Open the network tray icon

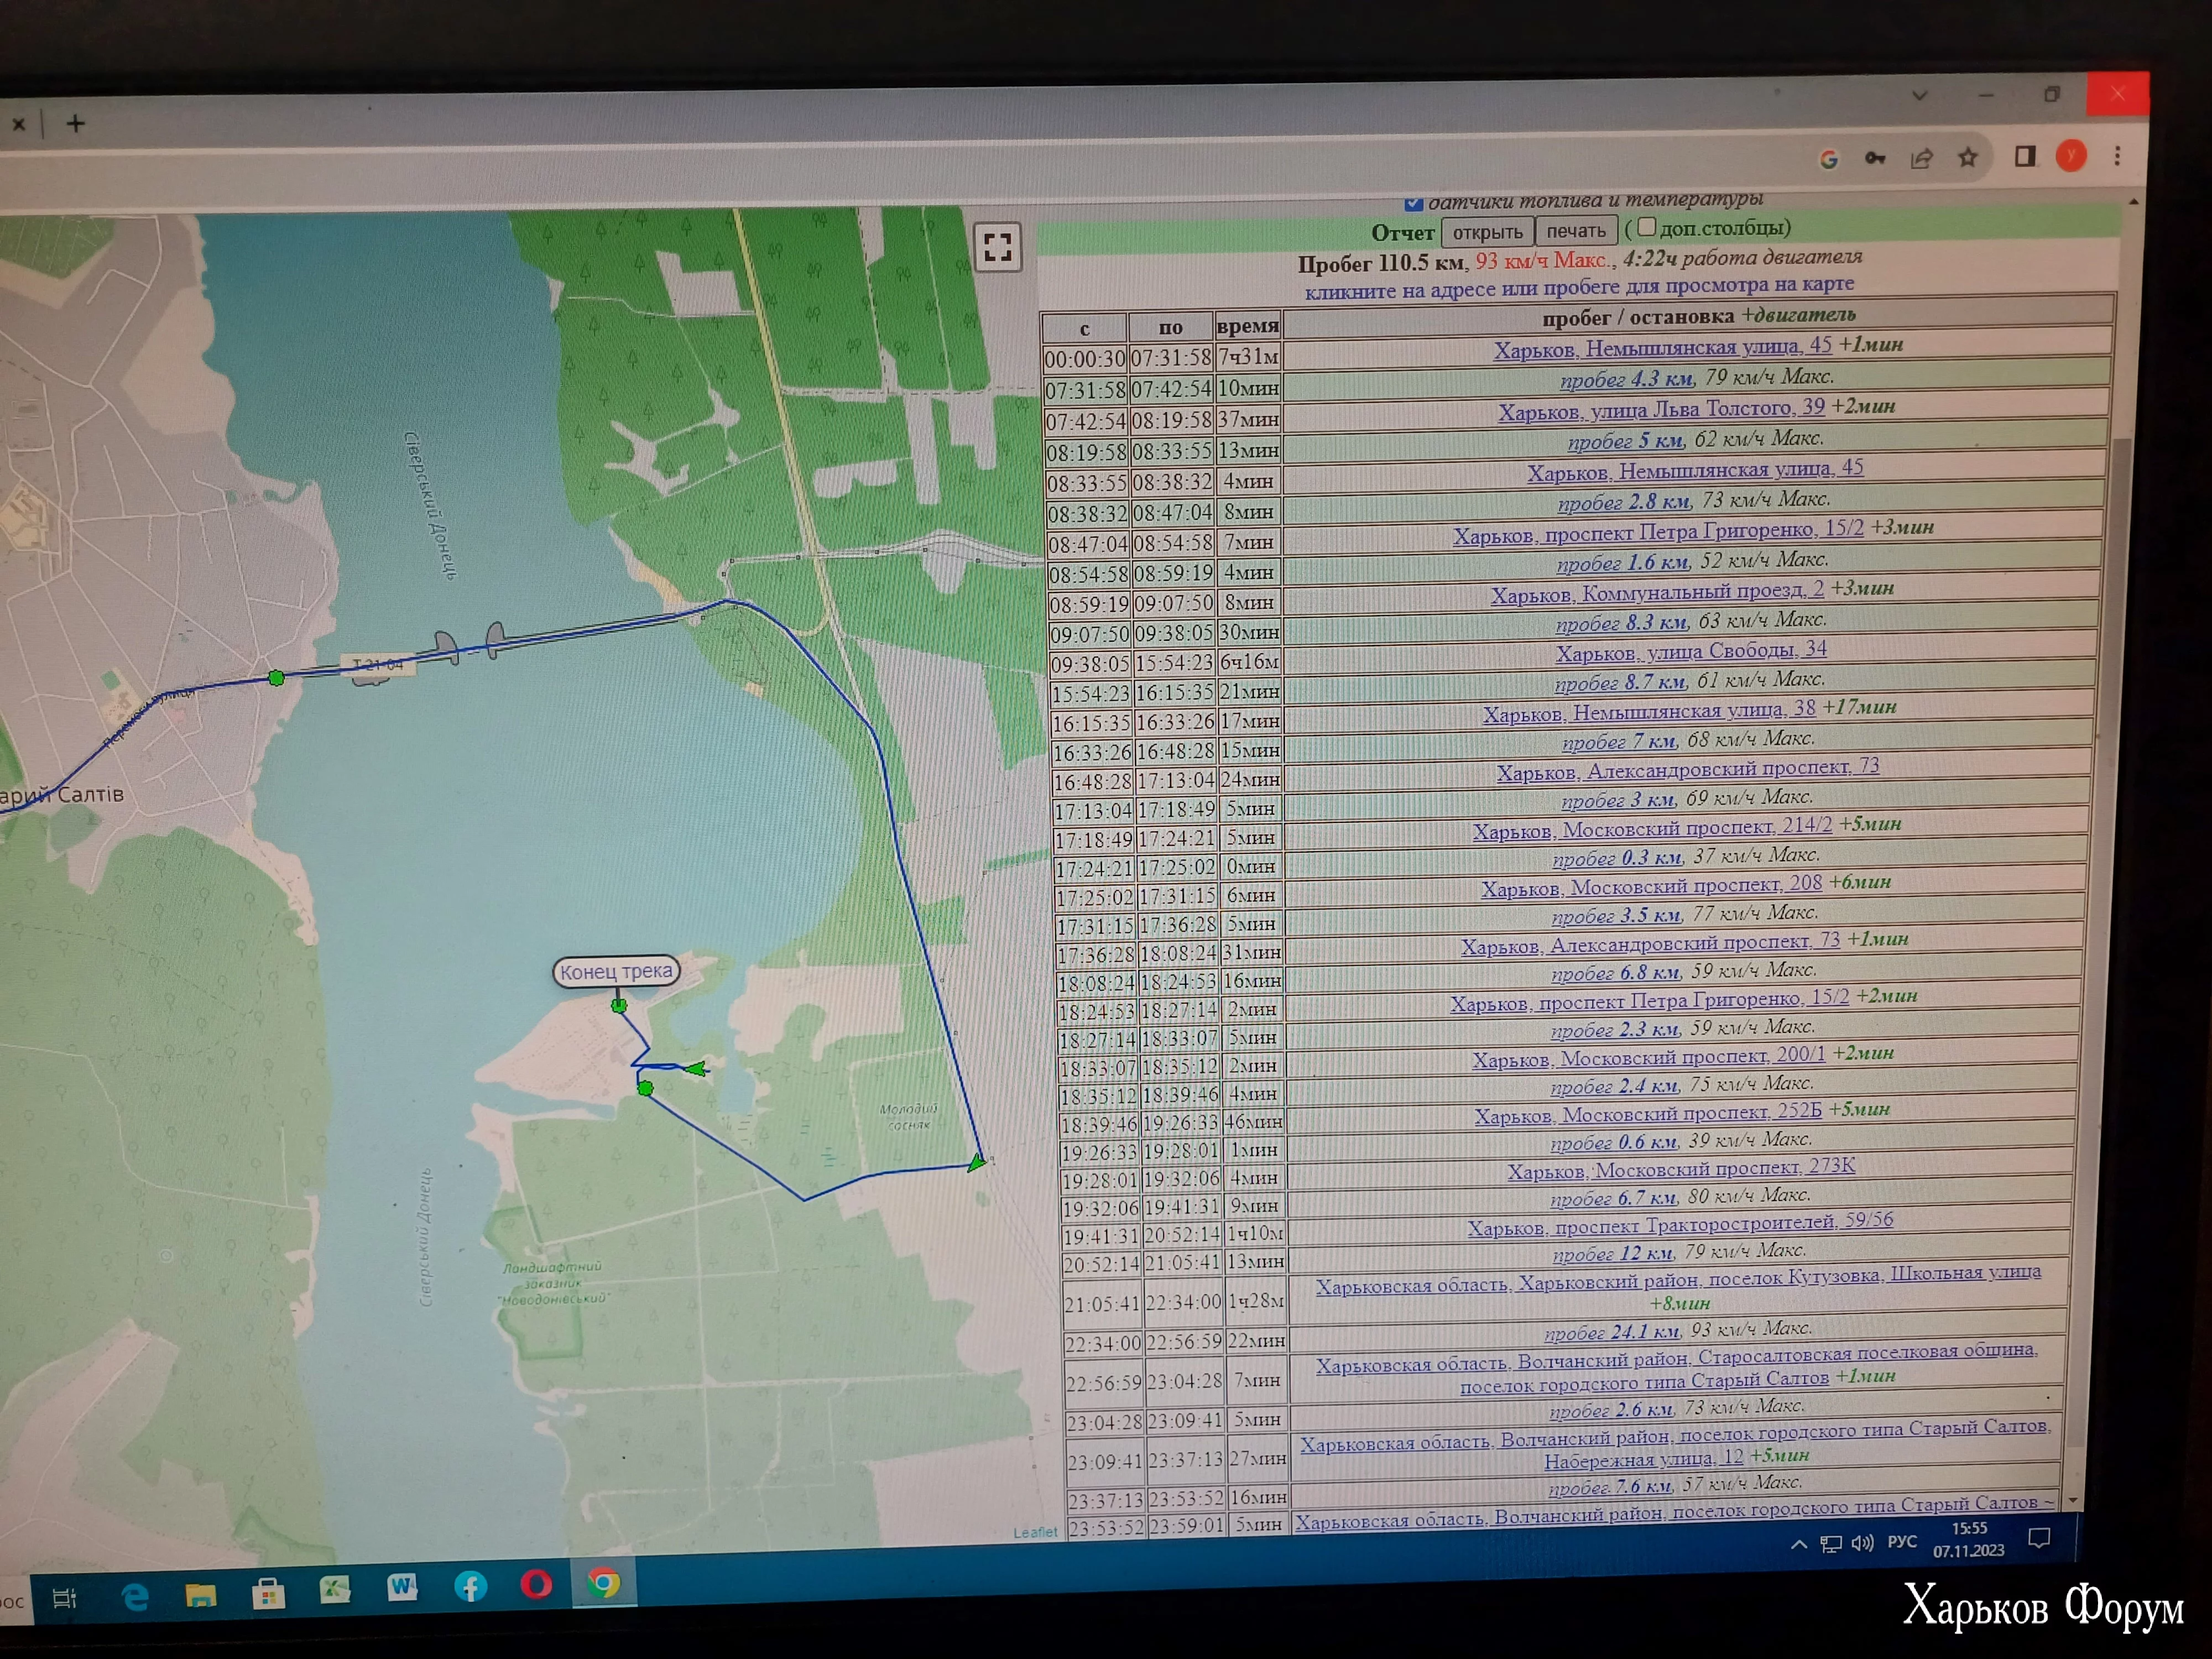(1831, 1544)
